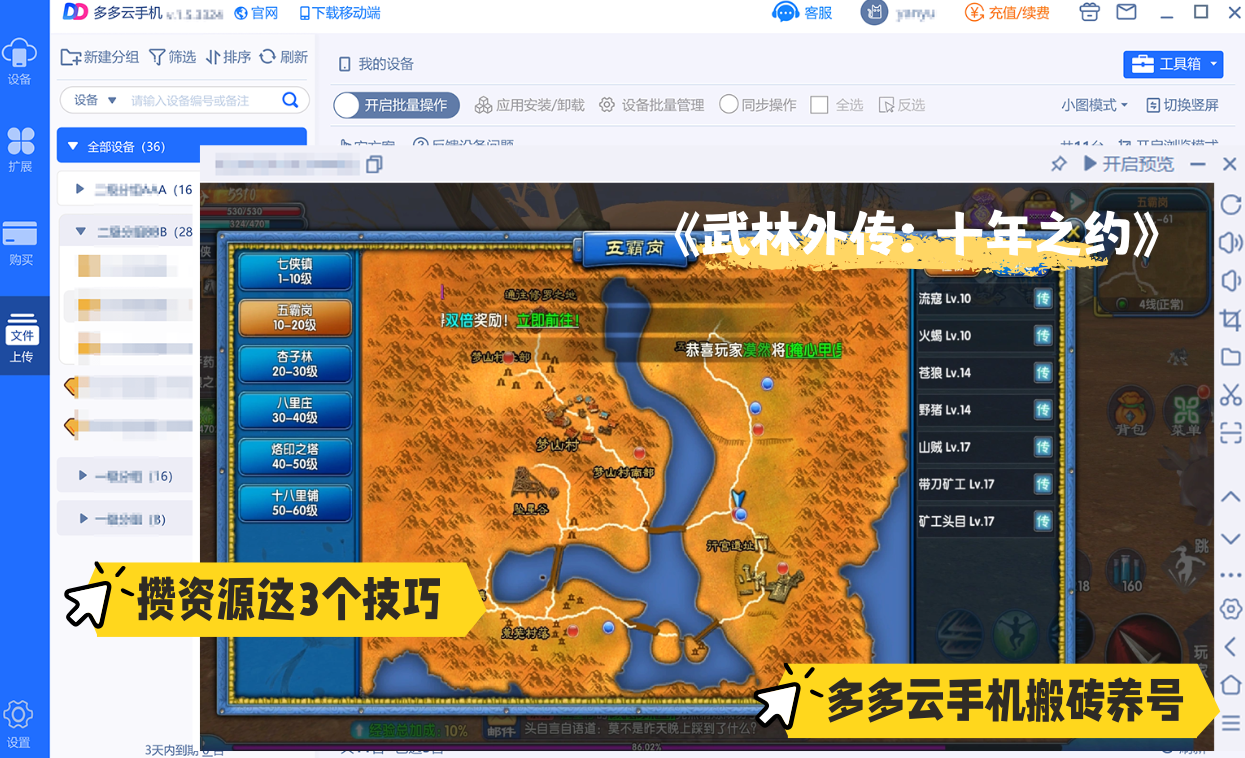The width and height of the screenshot is (1245, 758).
Task: Click 新建分组 button
Action: point(100,57)
